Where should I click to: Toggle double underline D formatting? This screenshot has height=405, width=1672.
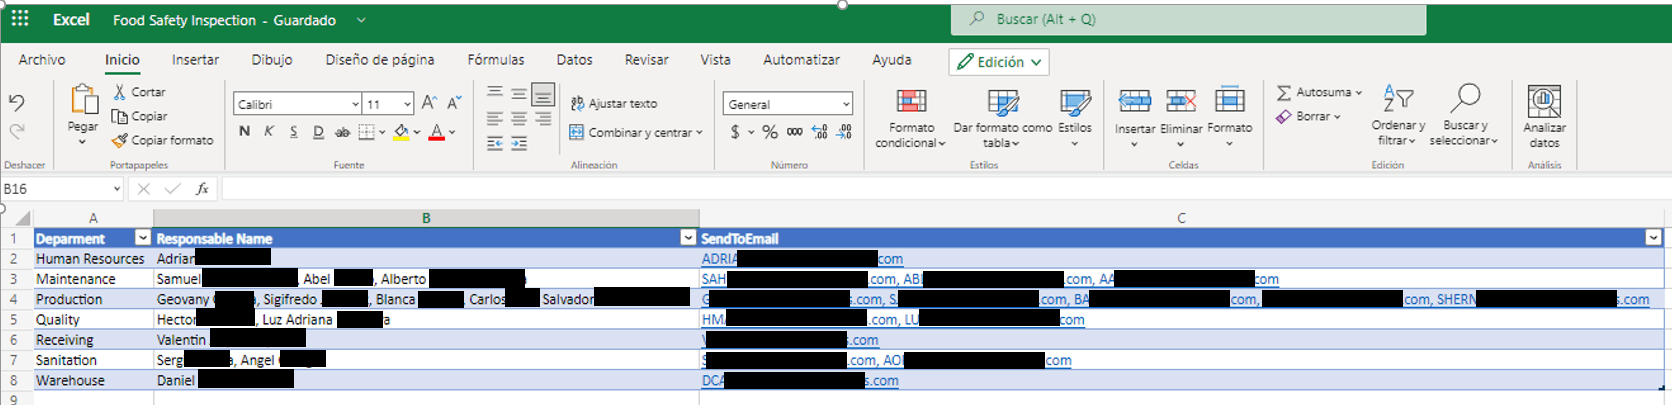pos(318,131)
